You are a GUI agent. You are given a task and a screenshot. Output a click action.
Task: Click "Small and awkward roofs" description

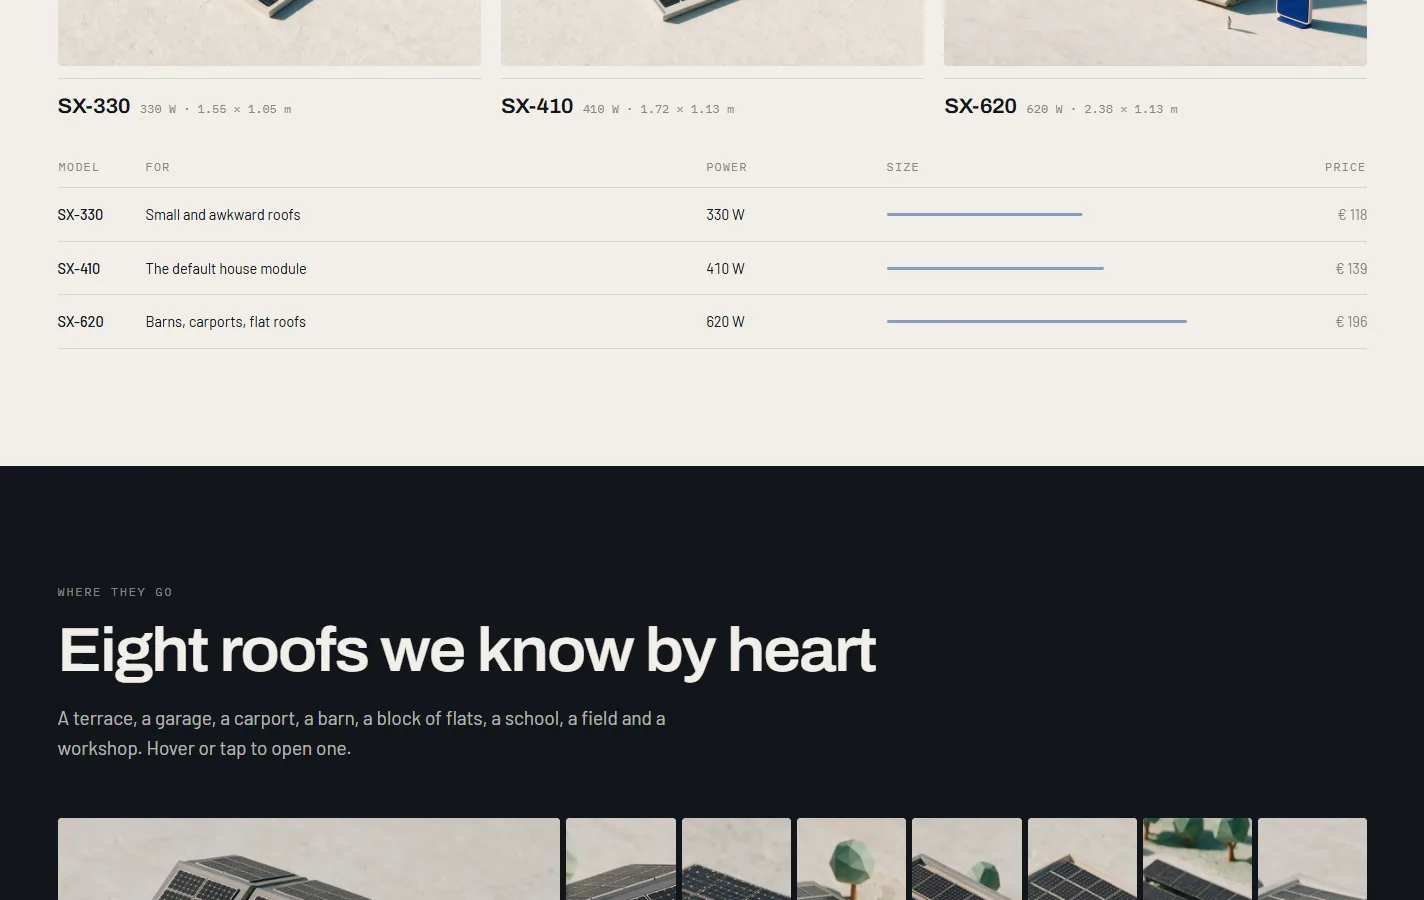point(223,215)
